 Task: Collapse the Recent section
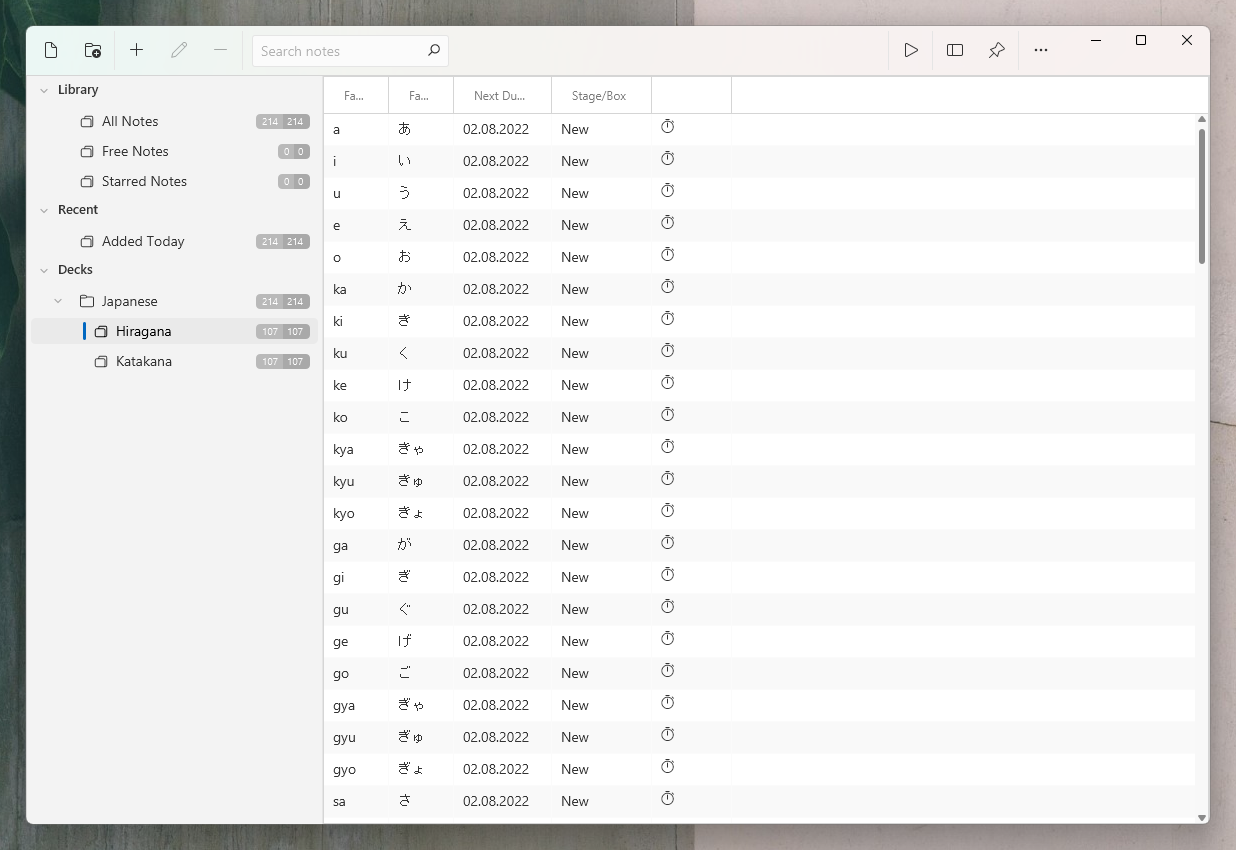pyautogui.click(x=44, y=210)
